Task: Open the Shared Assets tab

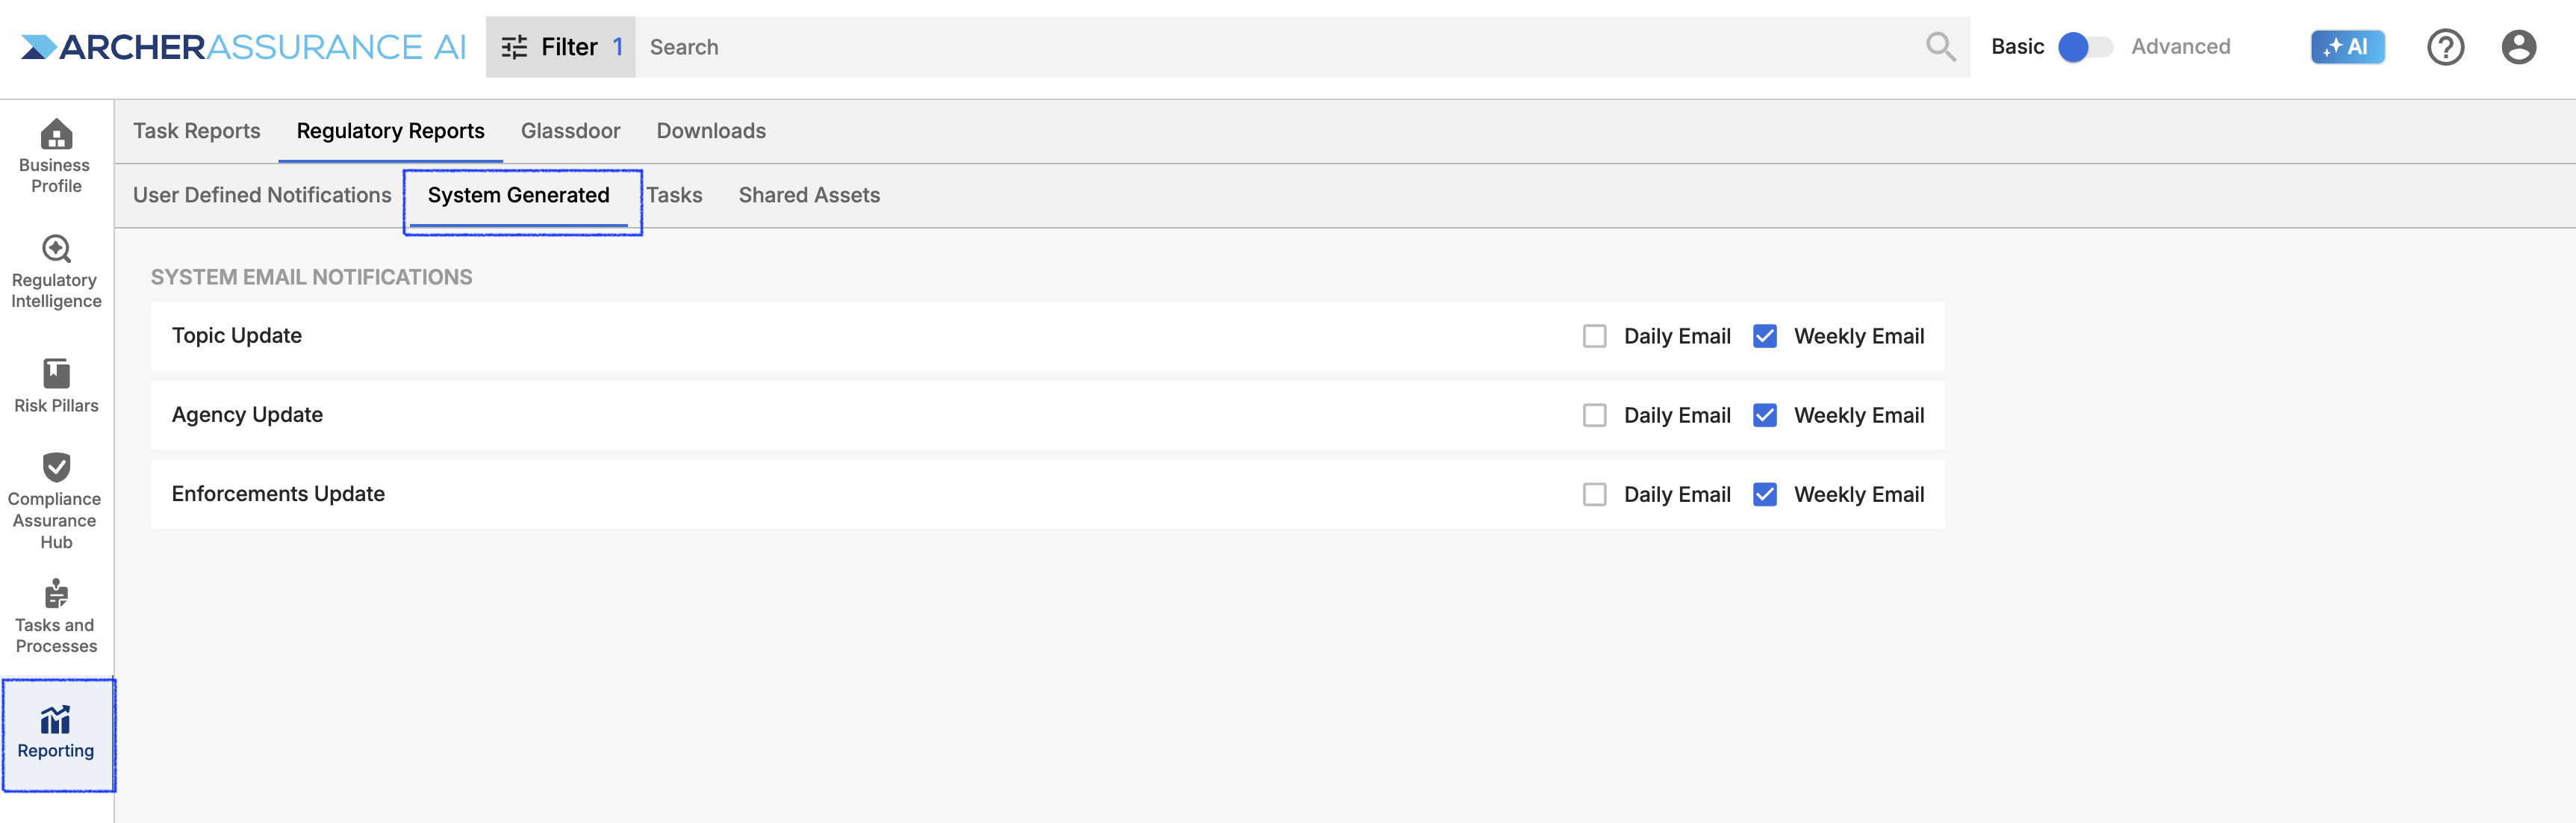Action: point(809,195)
